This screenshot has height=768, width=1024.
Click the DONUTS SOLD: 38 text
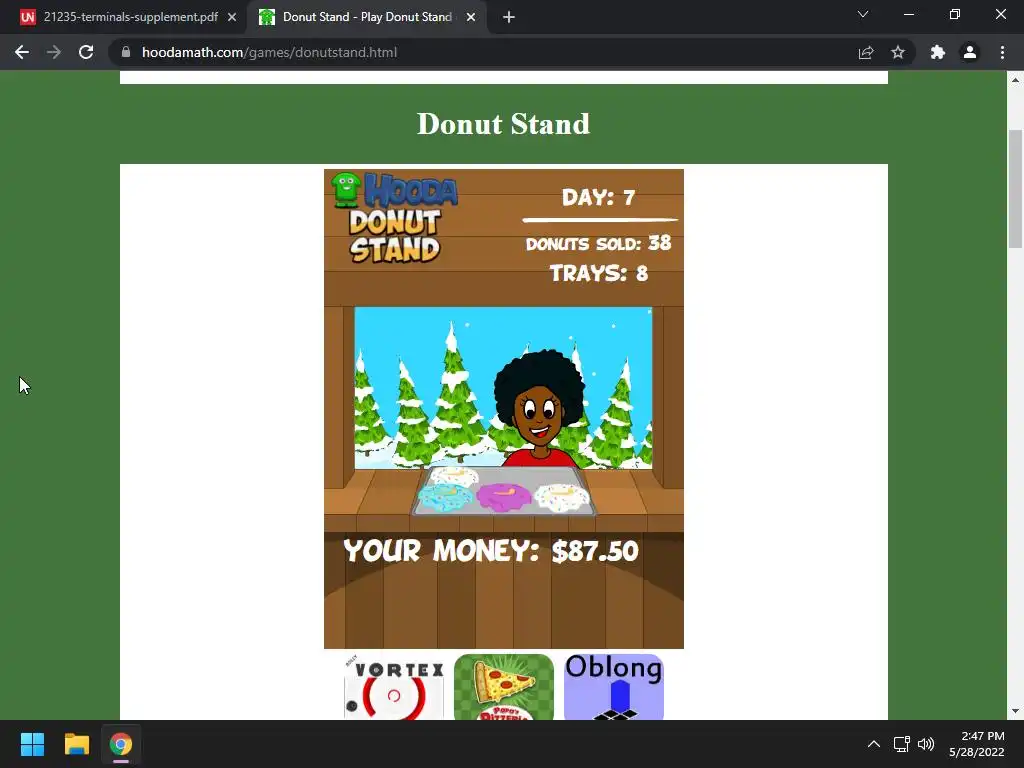click(x=598, y=243)
